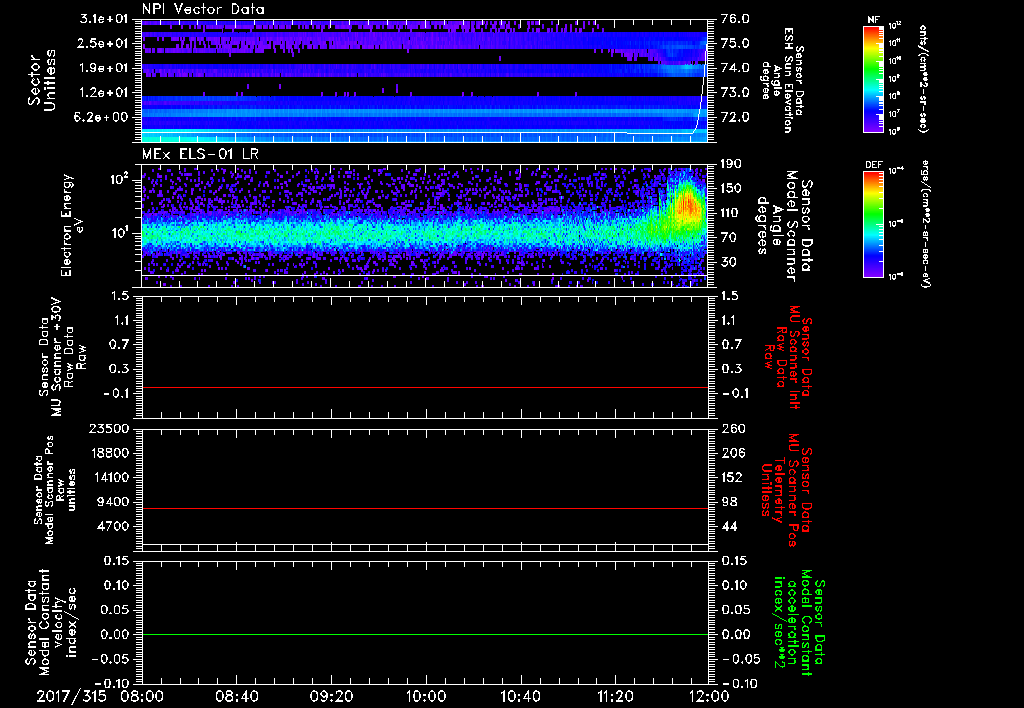This screenshot has height=708, width=1024.
Task: Click the 2017/315 date label
Action: tap(70, 695)
